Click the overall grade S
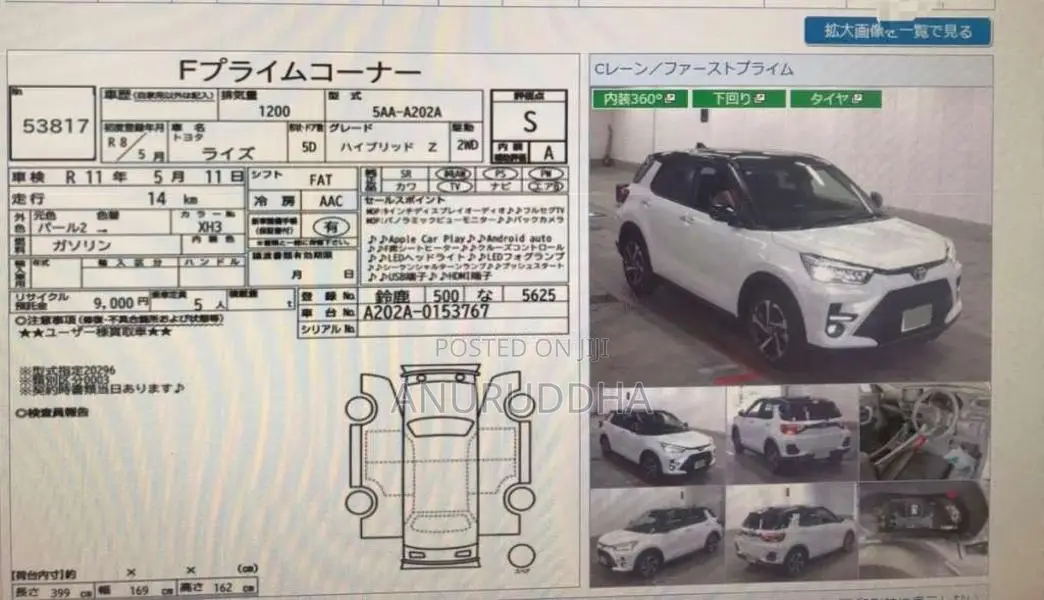This screenshot has height=600, width=1044. point(529,122)
